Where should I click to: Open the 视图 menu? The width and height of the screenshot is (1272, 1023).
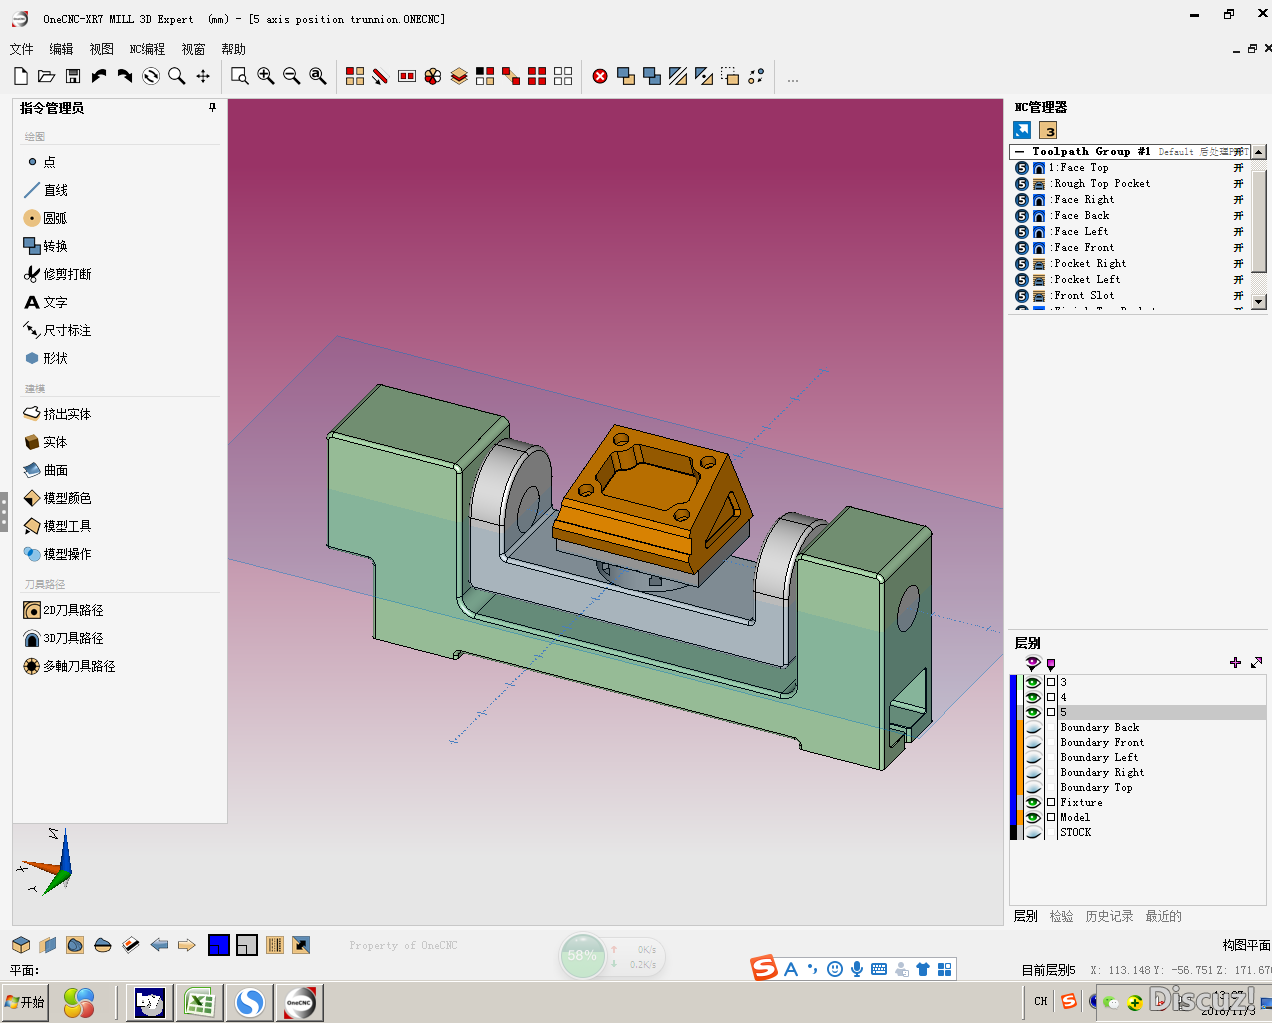pos(101,49)
